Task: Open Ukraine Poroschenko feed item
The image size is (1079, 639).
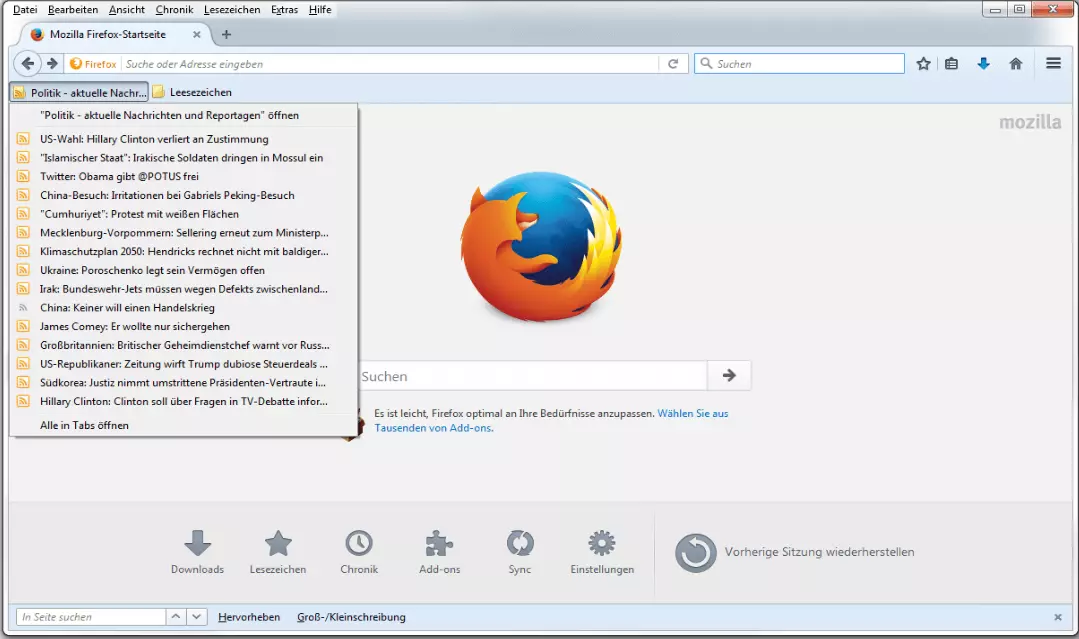Action: pos(183,270)
